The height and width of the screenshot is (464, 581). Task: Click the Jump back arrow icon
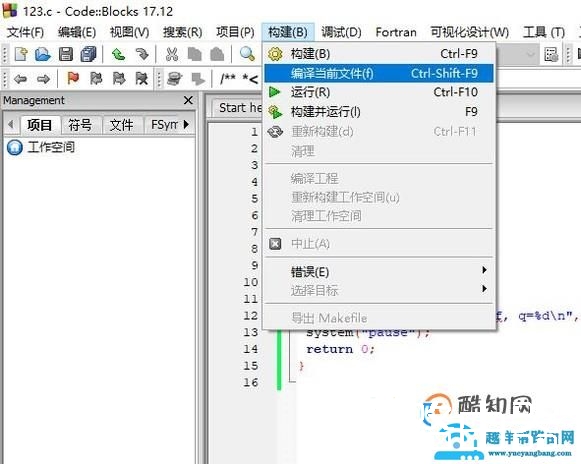click(x=20, y=79)
